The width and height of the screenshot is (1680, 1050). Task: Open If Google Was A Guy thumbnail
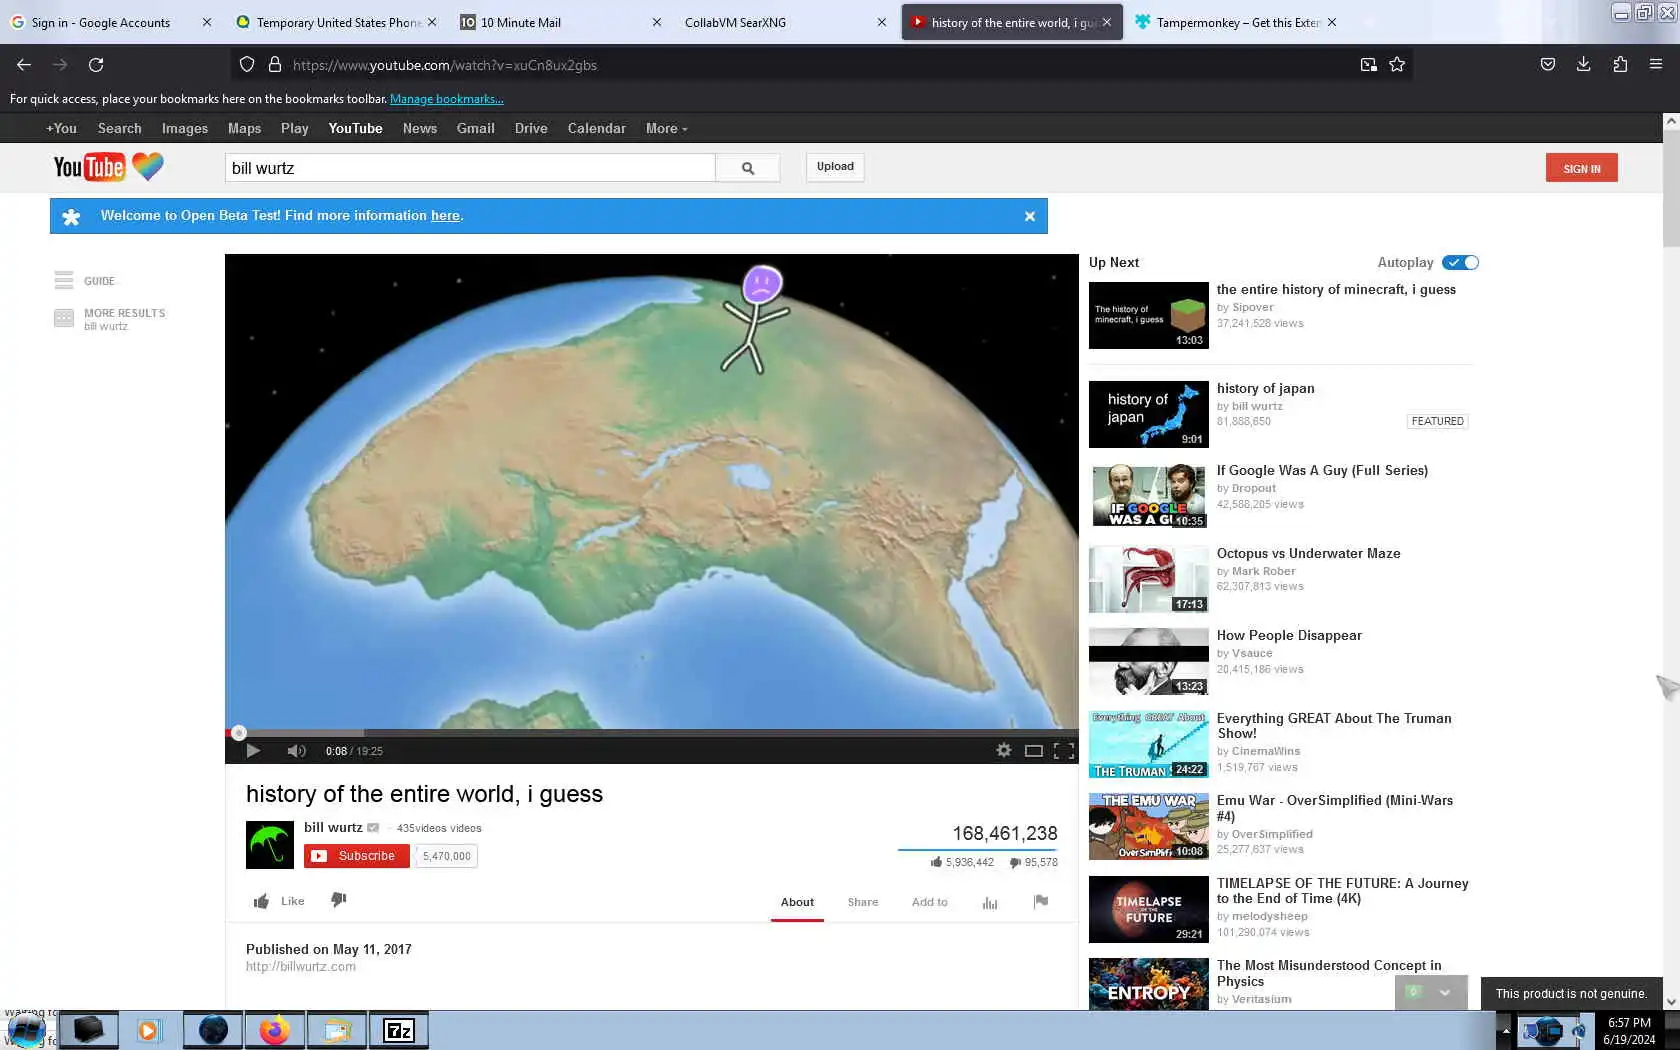pyautogui.click(x=1148, y=496)
